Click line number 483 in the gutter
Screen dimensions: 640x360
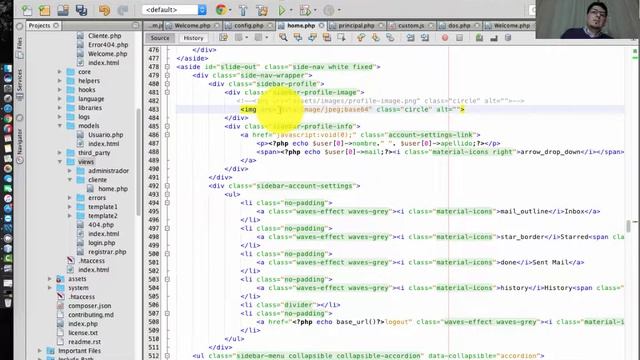click(154, 109)
